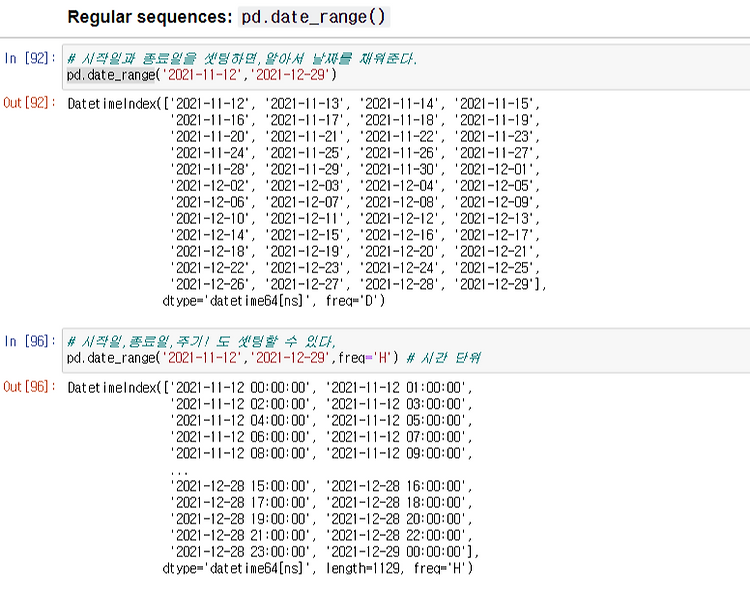Click the freq='H' argument in cell 96

coord(365,358)
